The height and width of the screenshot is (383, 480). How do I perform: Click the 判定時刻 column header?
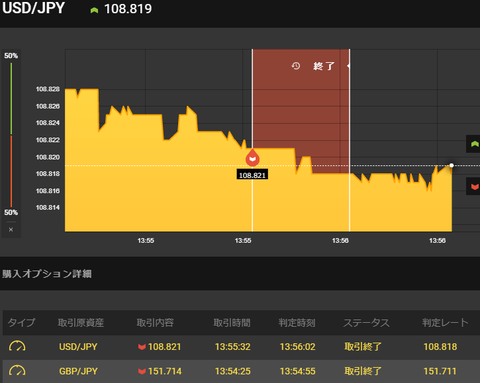[x=297, y=322]
